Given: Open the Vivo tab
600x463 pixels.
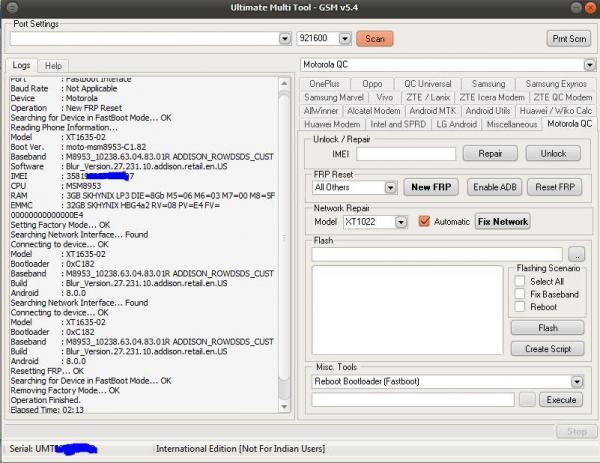Looking at the screenshot, I should [x=385, y=98].
